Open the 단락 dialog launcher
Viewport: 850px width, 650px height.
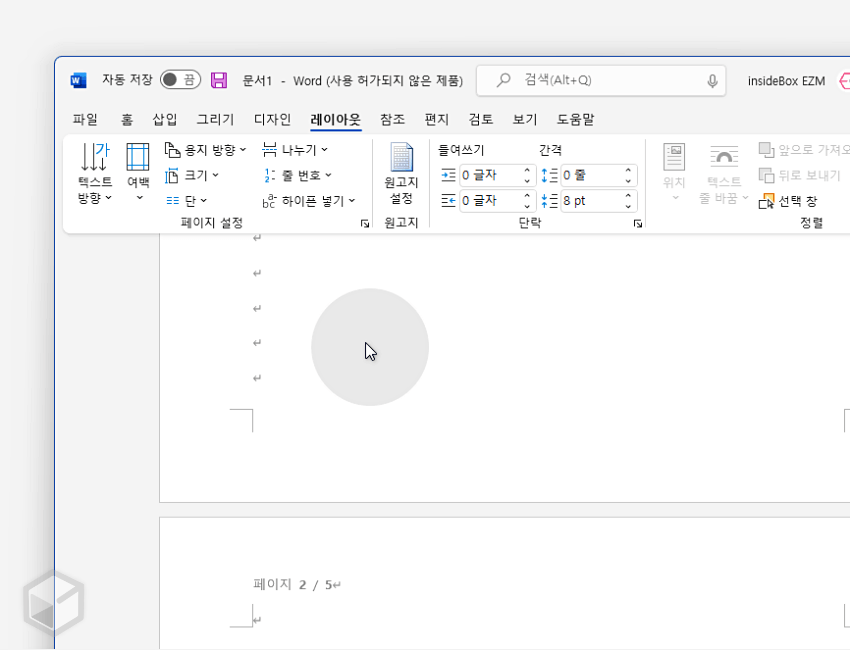(x=638, y=224)
